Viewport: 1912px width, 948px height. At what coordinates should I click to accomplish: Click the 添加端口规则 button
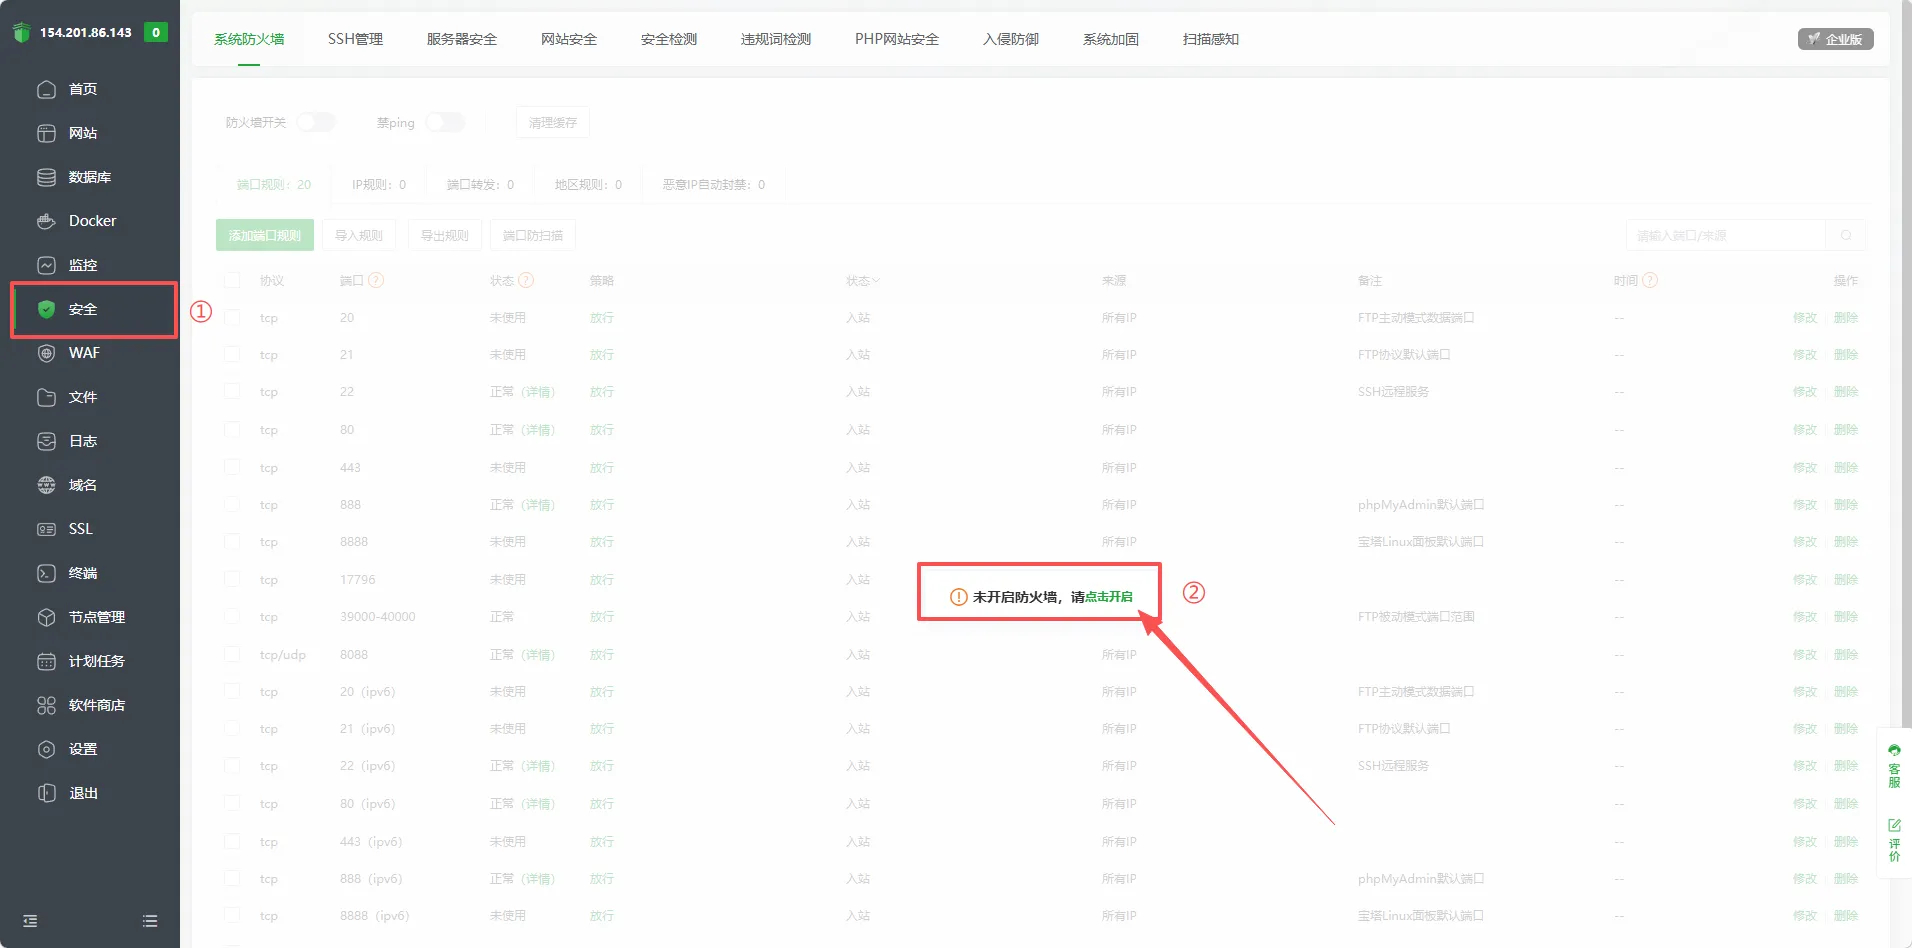tap(265, 235)
